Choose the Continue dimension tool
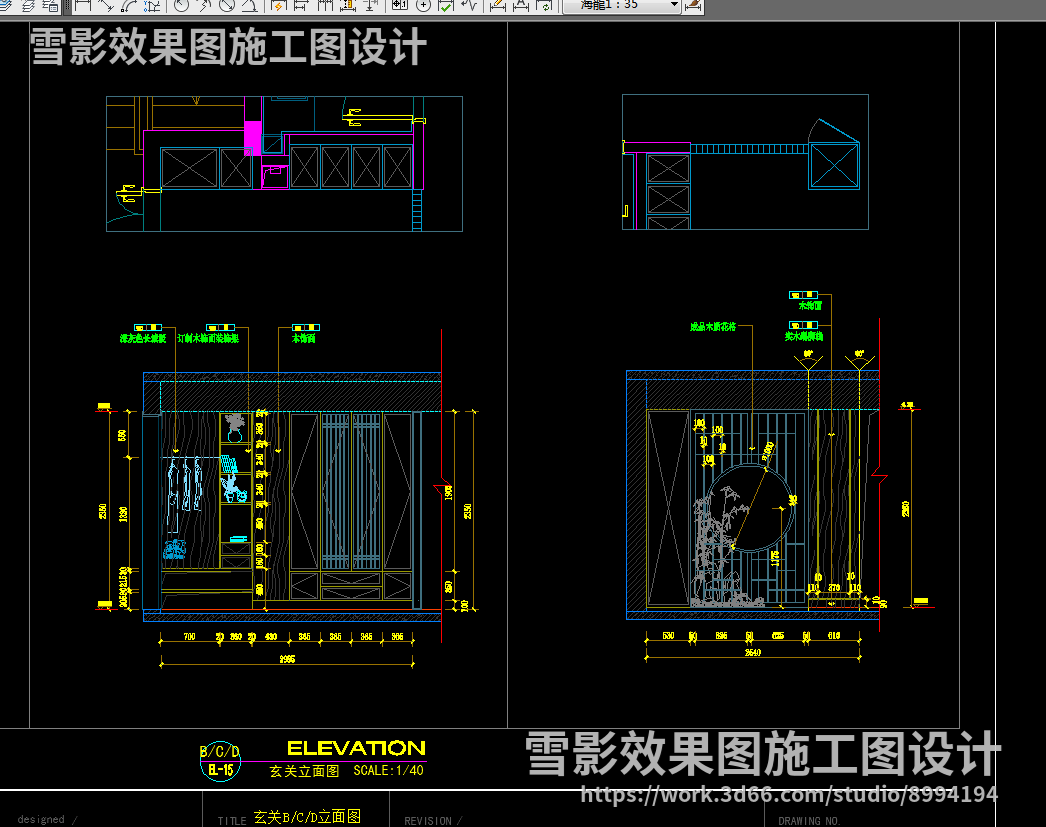Image resolution: width=1046 pixels, height=827 pixels. (324, 5)
